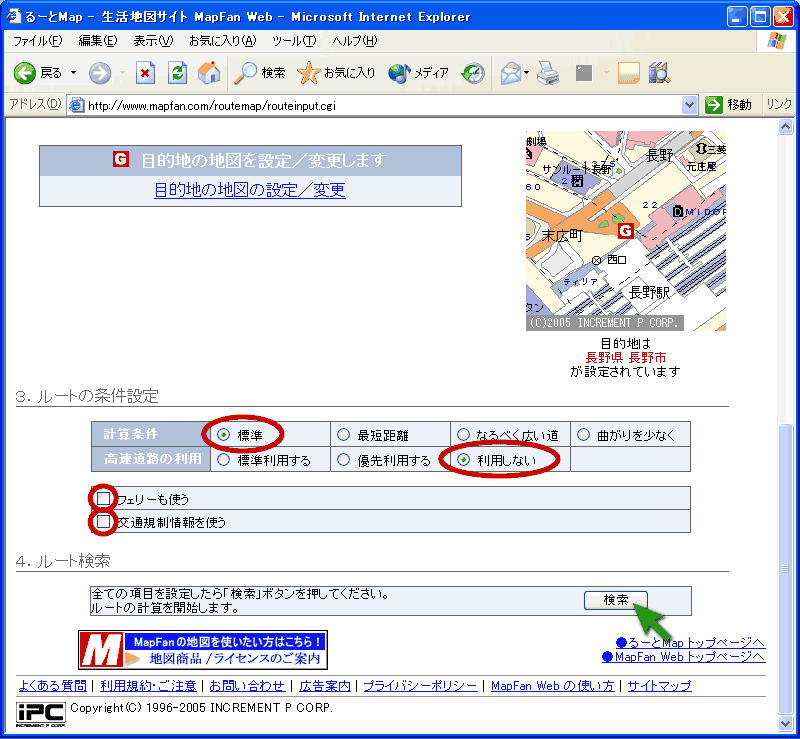Click the Back (戻る) arrow button
800x739 pixels.
(x=24, y=73)
